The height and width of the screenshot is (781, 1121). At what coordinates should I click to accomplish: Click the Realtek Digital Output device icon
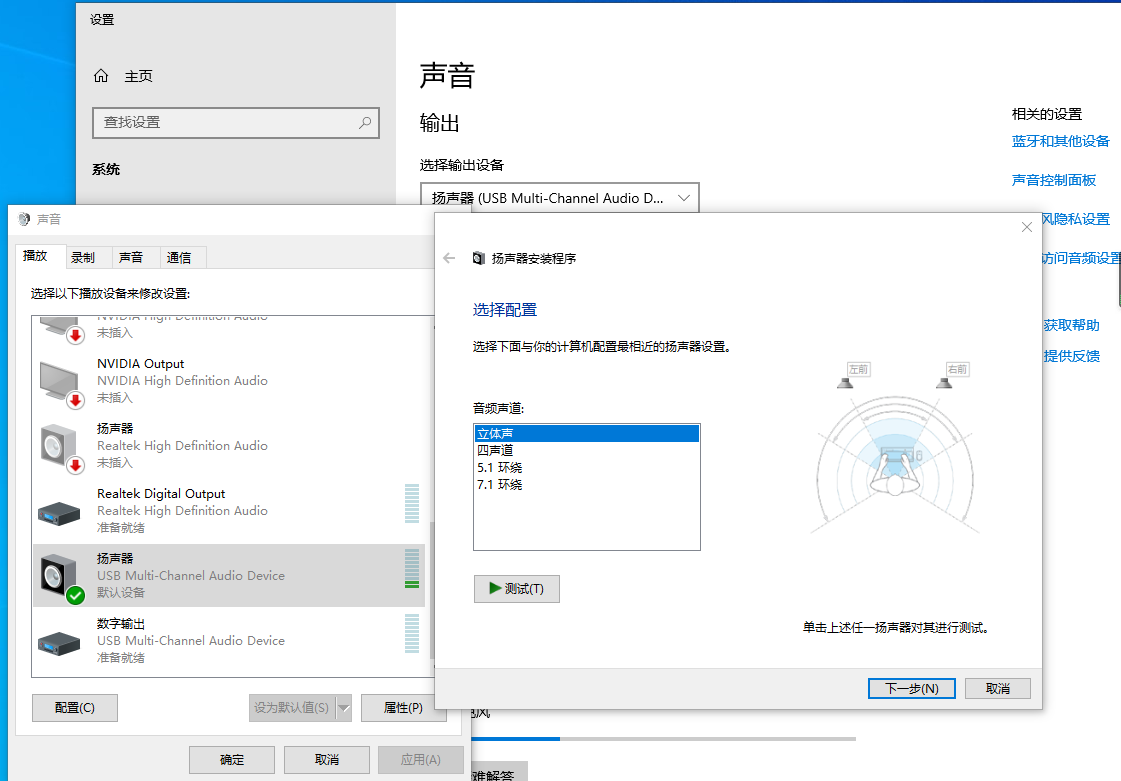coord(59,514)
